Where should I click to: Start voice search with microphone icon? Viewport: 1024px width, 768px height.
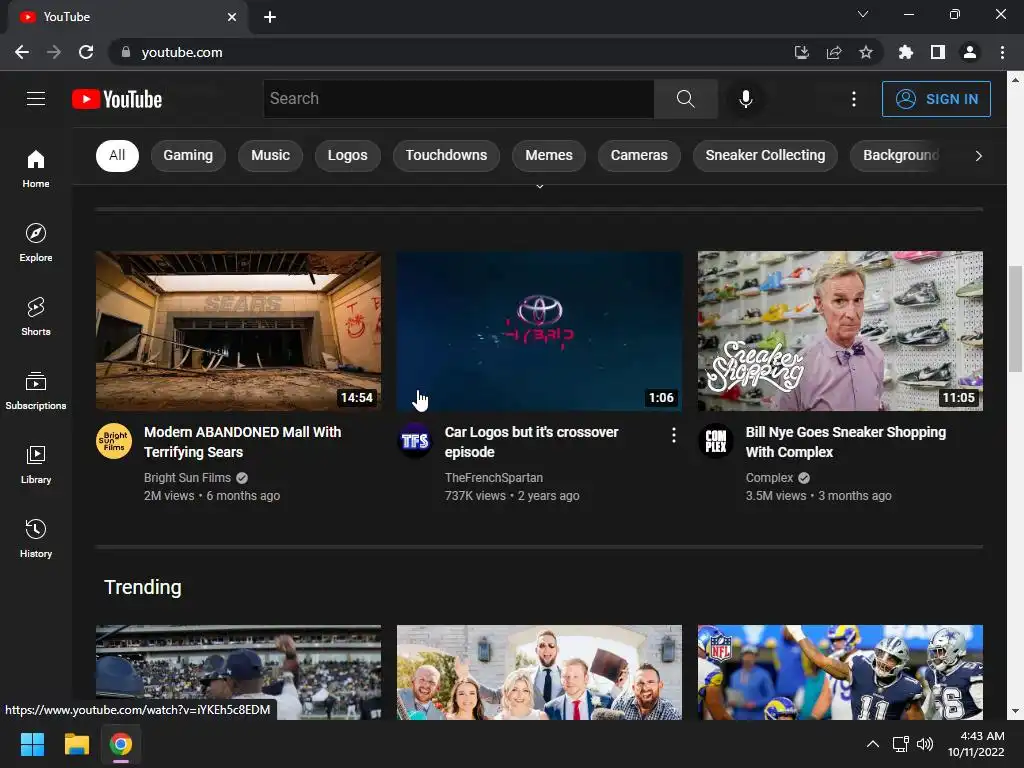click(x=746, y=99)
